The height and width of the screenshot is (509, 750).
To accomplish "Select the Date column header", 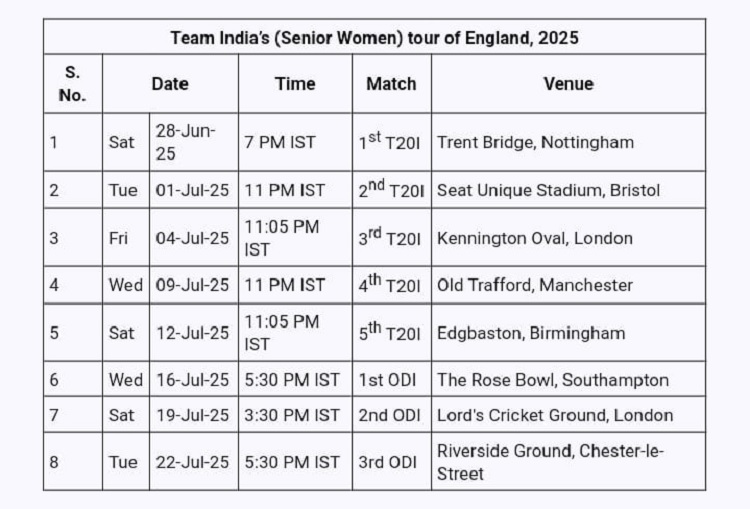I will tap(170, 84).
